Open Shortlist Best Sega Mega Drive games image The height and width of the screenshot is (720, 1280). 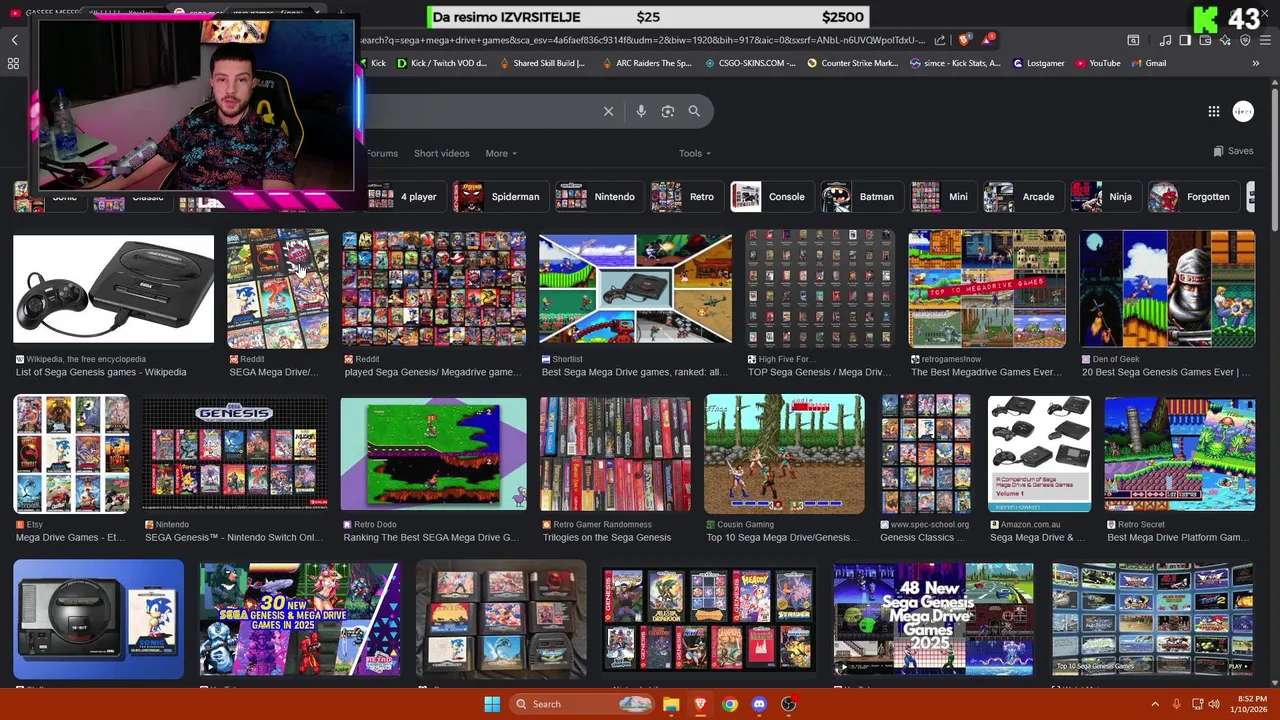[635, 290]
